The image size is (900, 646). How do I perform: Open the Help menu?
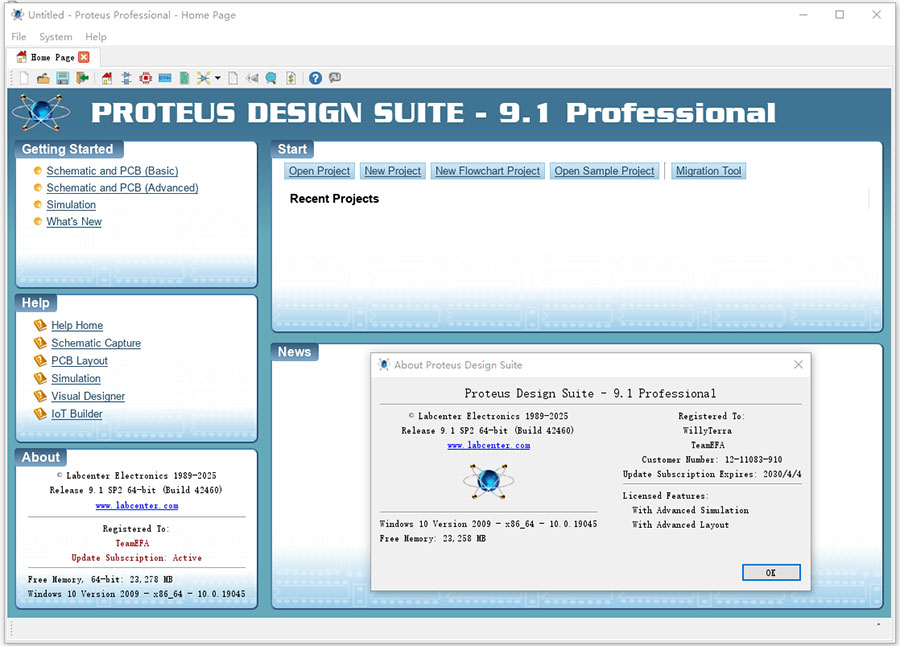[96, 37]
